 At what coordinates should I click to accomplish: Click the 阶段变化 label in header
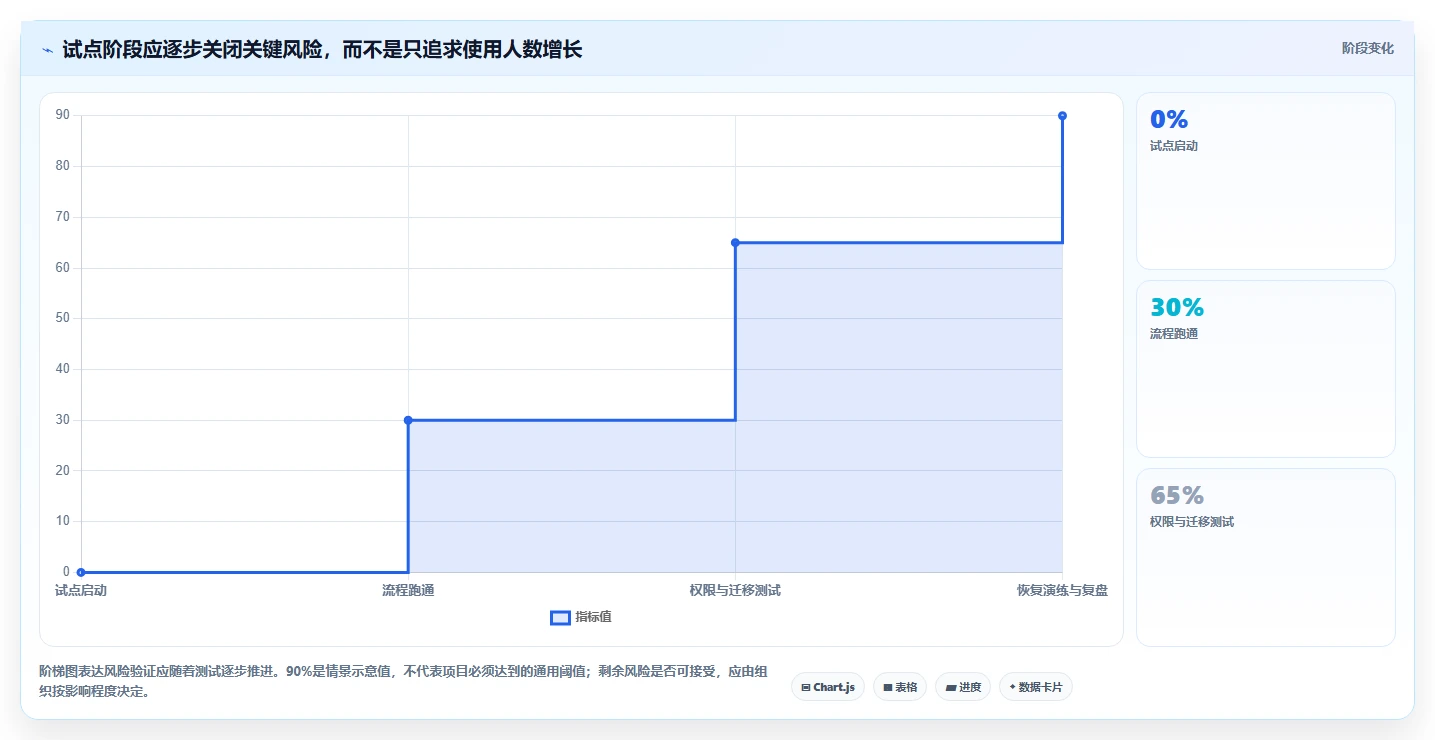[1367, 48]
